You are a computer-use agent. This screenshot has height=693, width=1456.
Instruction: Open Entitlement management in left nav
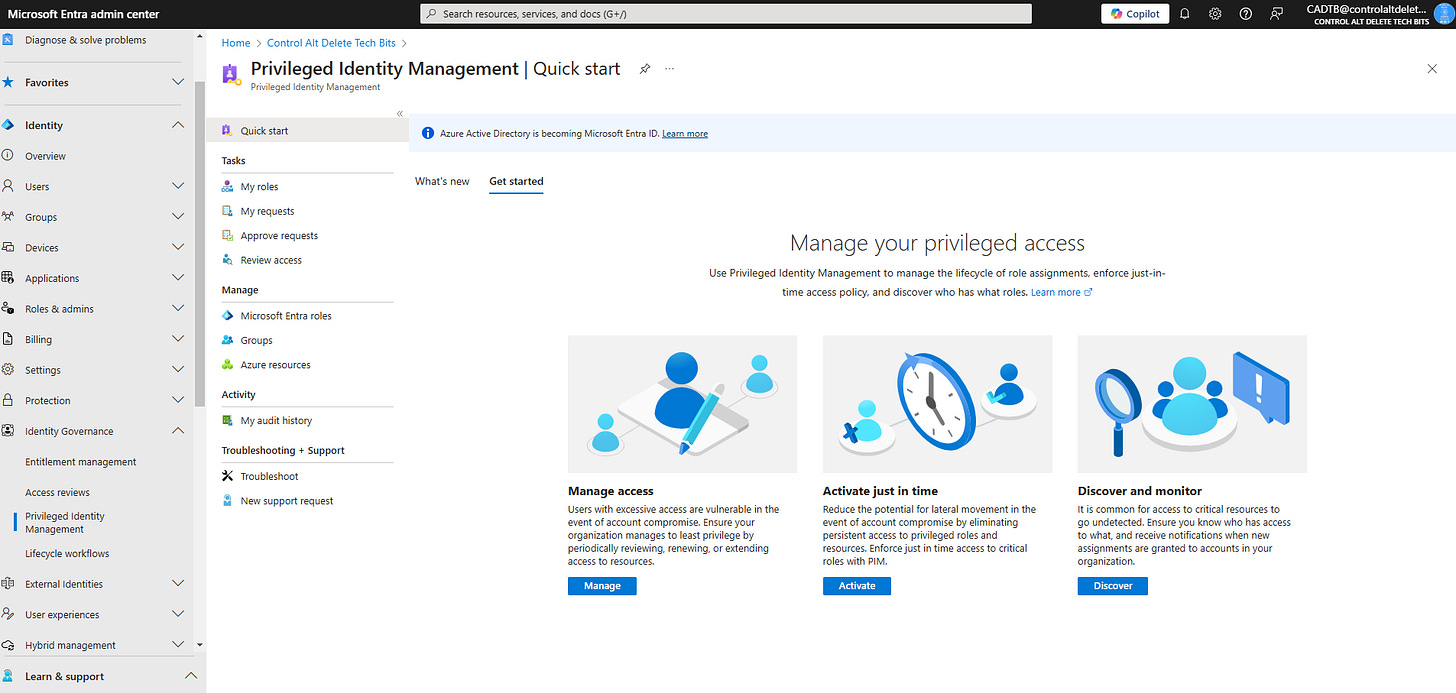coord(81,462)
